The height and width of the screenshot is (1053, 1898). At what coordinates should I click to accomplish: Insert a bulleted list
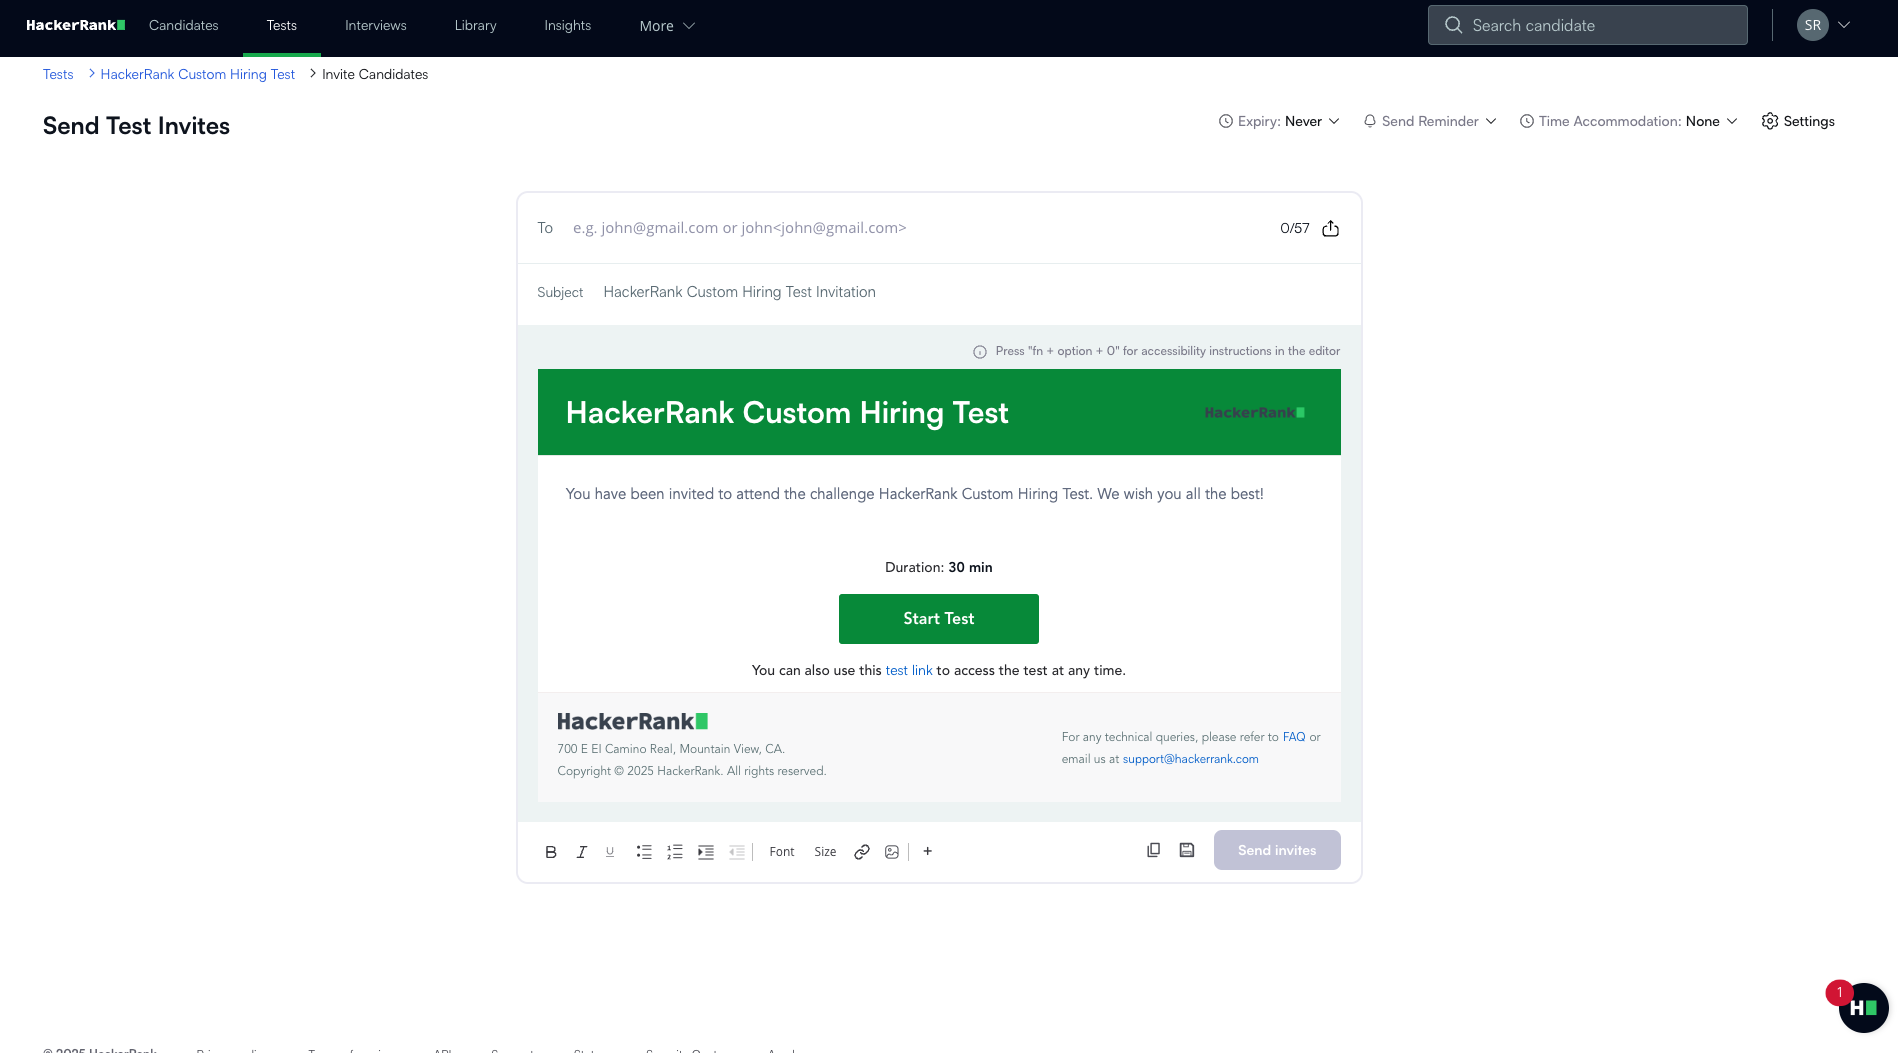click(x=644, y=852)
